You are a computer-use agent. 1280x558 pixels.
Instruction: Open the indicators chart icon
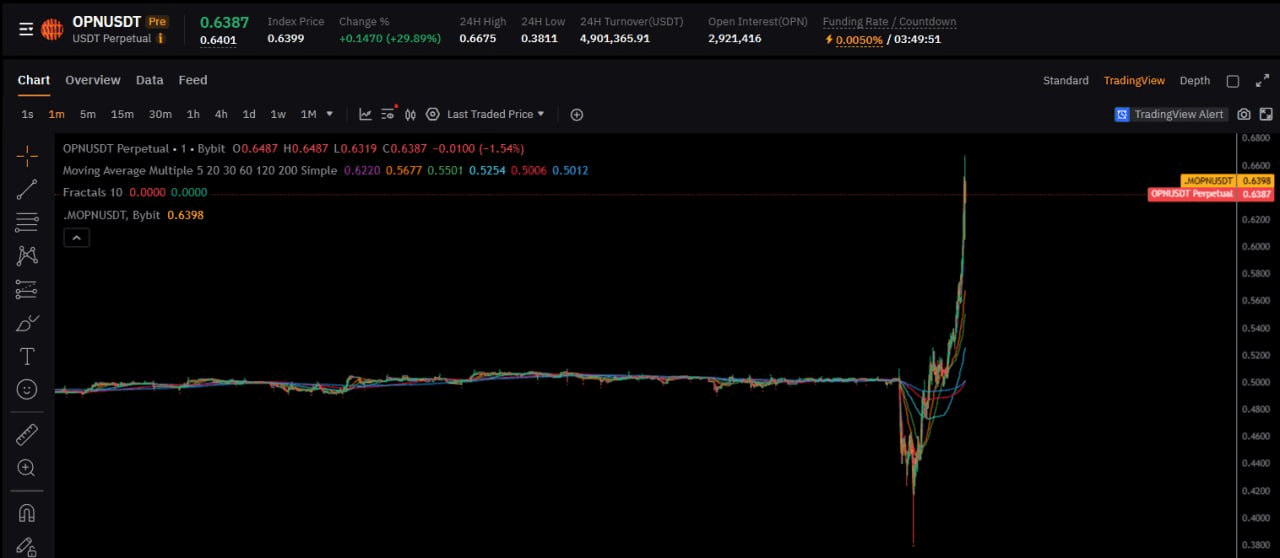coord(365,114)
